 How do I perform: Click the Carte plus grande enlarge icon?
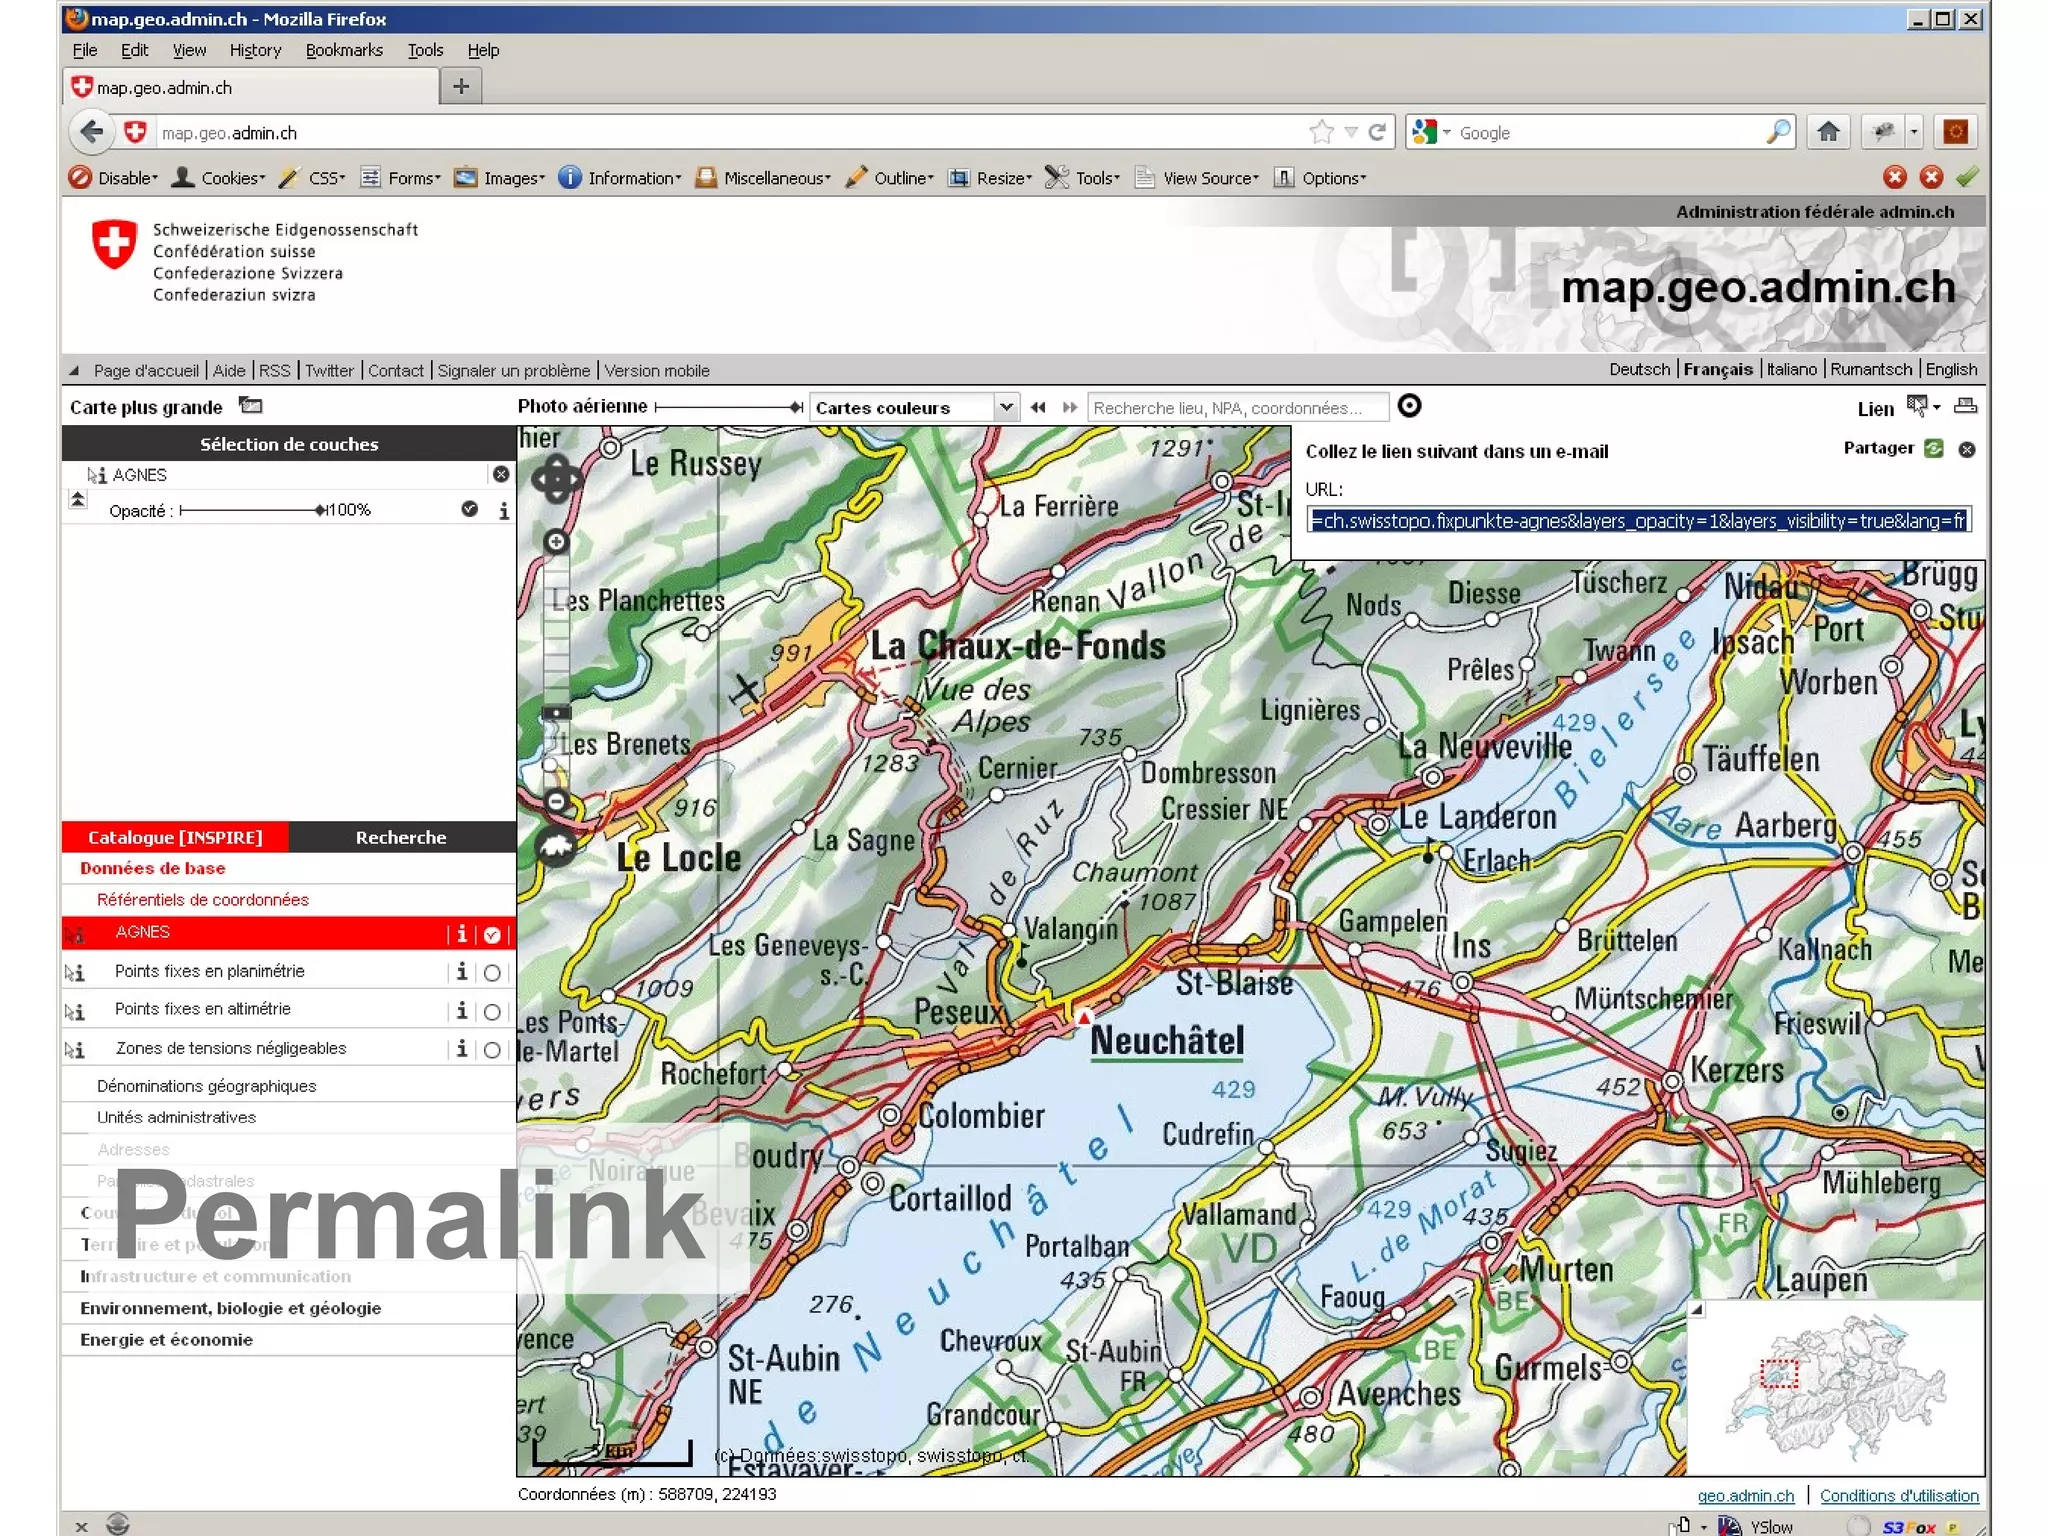pyautogui.click(x=251, y=406)
